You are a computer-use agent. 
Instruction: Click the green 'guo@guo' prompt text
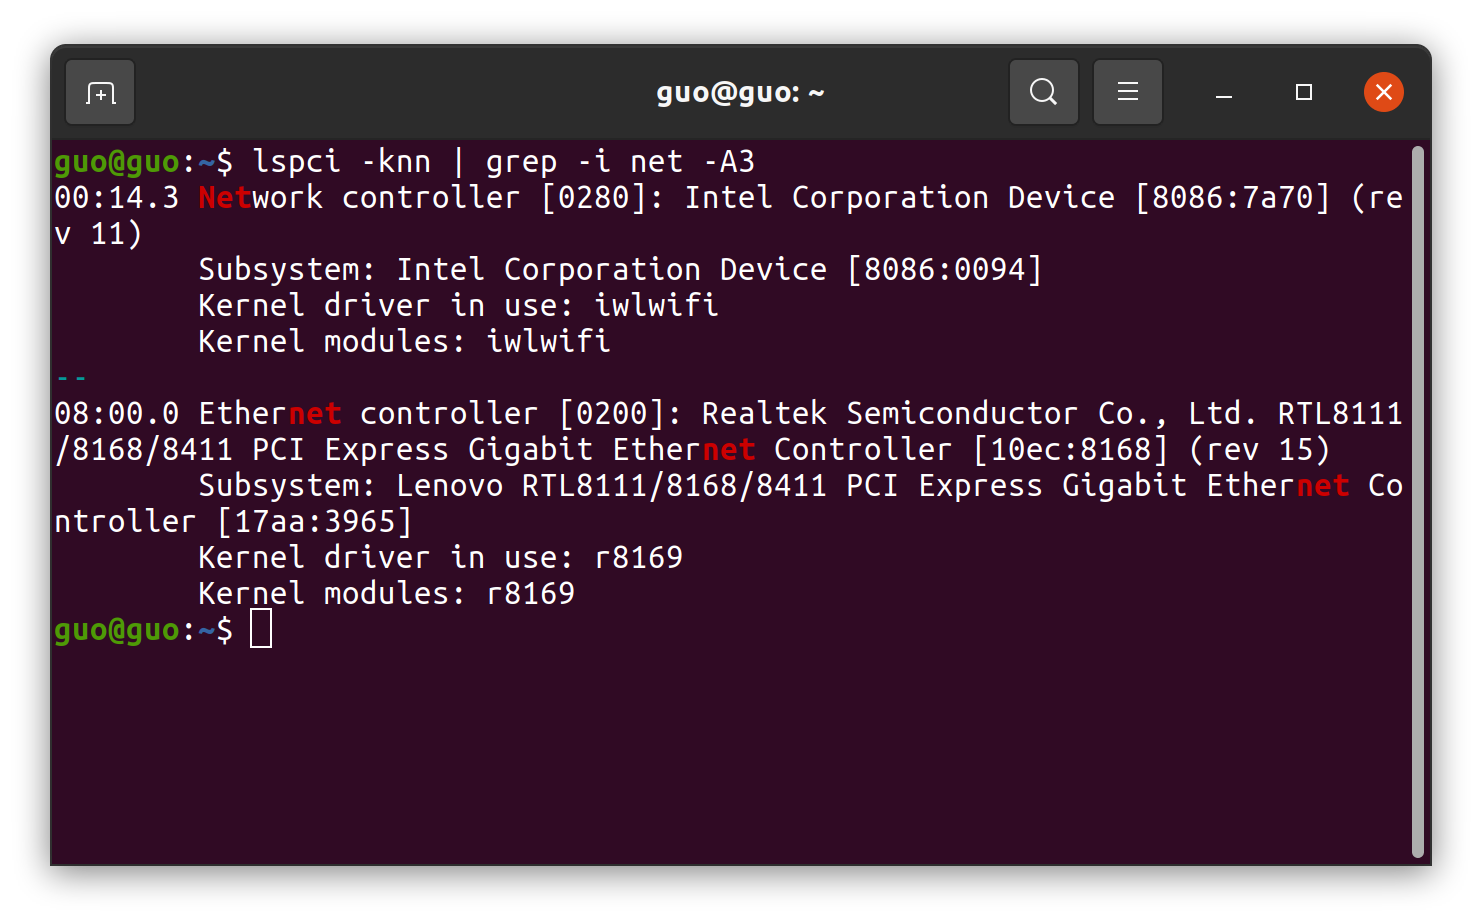120,628
